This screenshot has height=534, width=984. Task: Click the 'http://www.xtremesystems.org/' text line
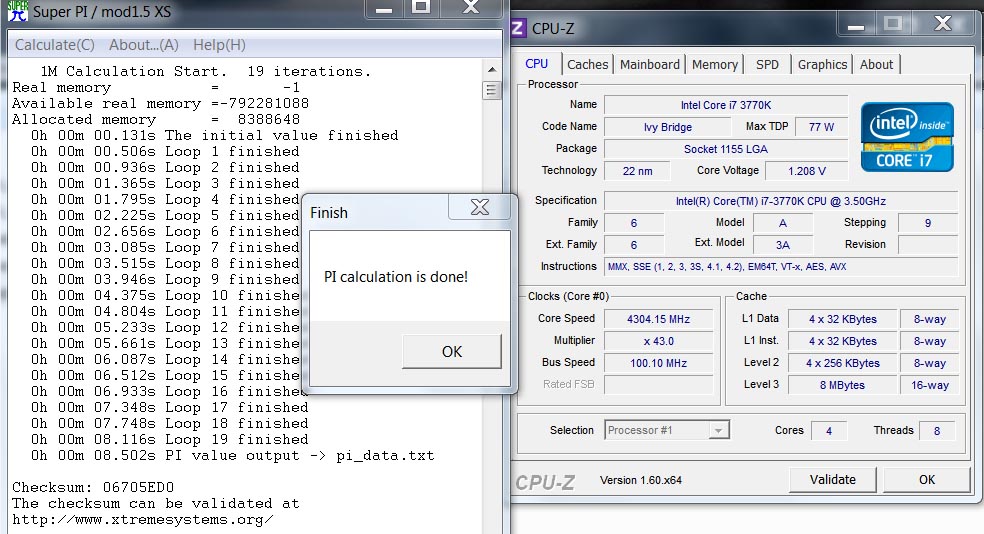pos(142,520)
